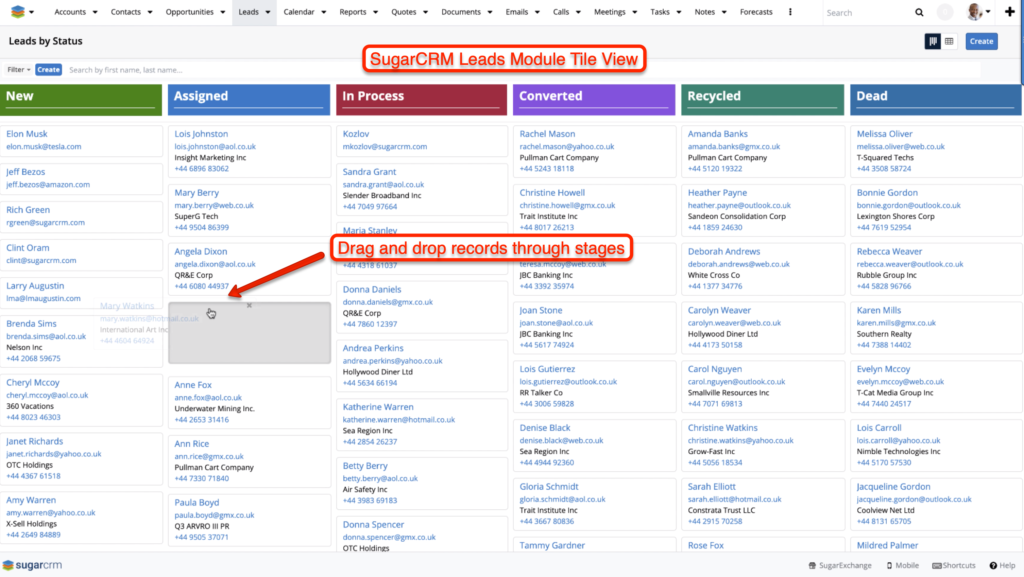The image size is (1024, 577).
Task: Open Lois Johnston's lead record
Action: (201, 134)
